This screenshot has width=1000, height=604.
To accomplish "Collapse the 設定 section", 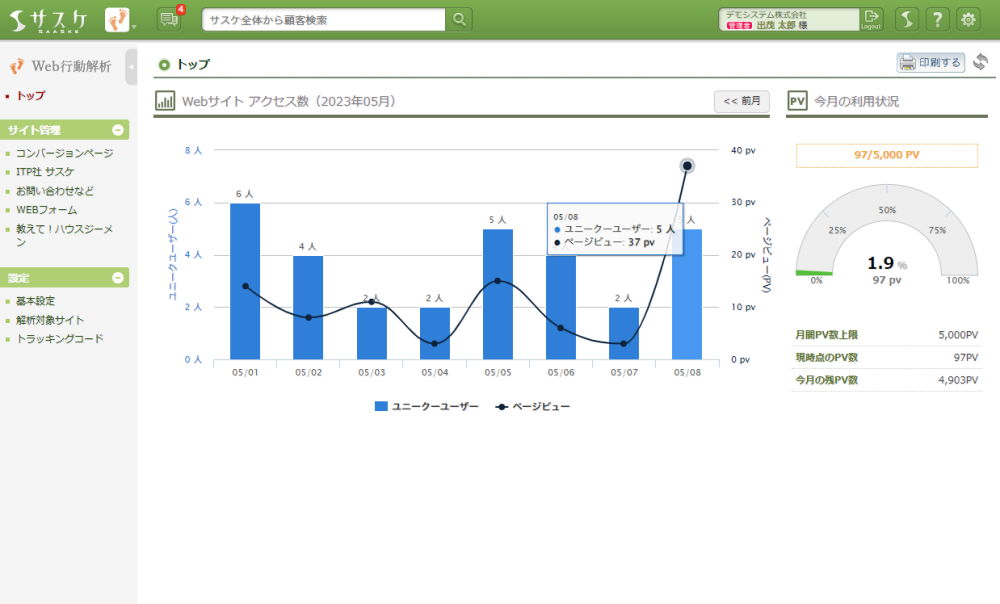I will pyautogui.click(x=118, y=277).
